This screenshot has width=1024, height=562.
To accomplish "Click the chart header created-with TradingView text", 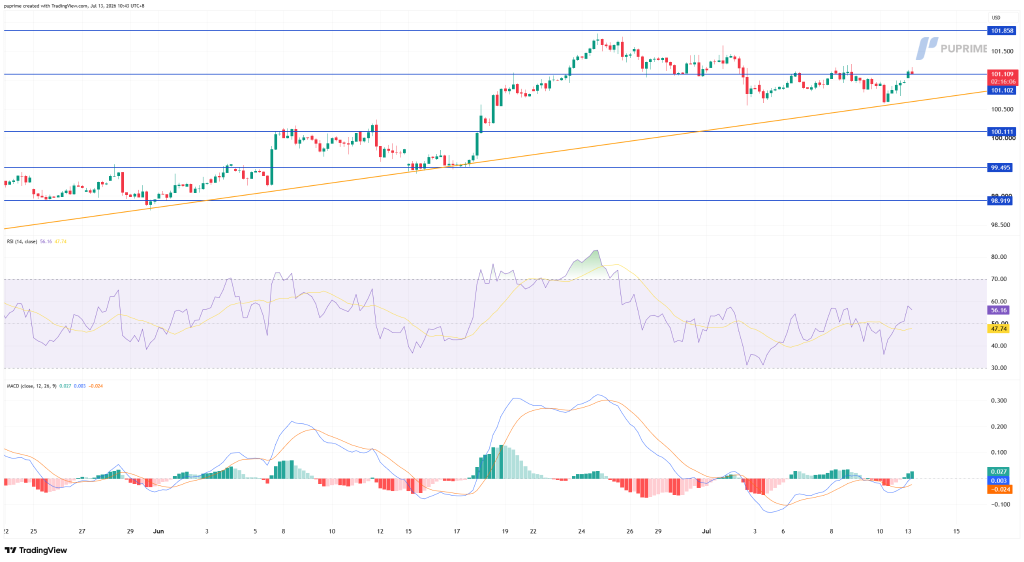I will pyautogui.click(x=74, y=6).
